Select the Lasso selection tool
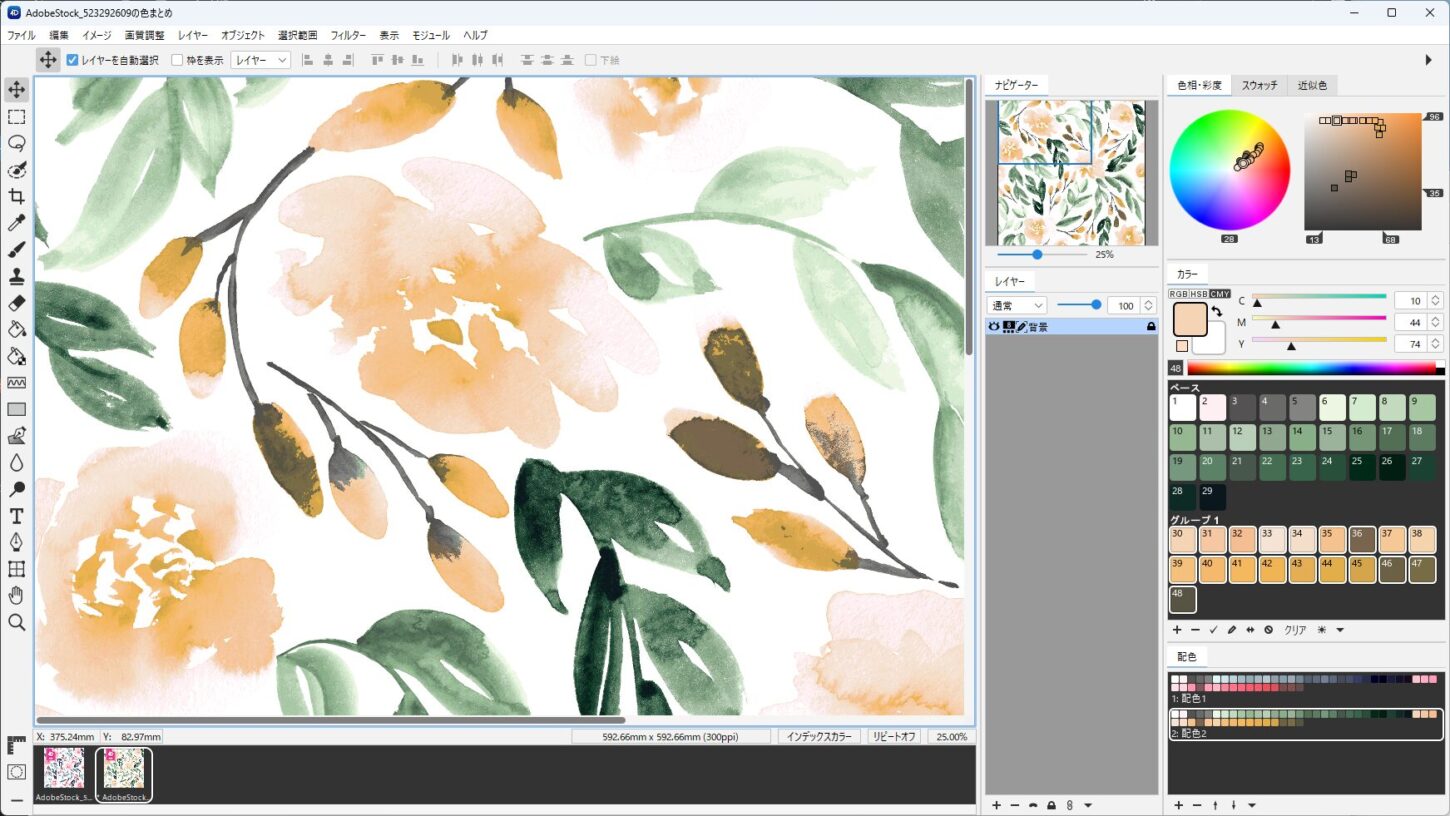The height and width of the screenshot is (816, 1450). (17, 143)
